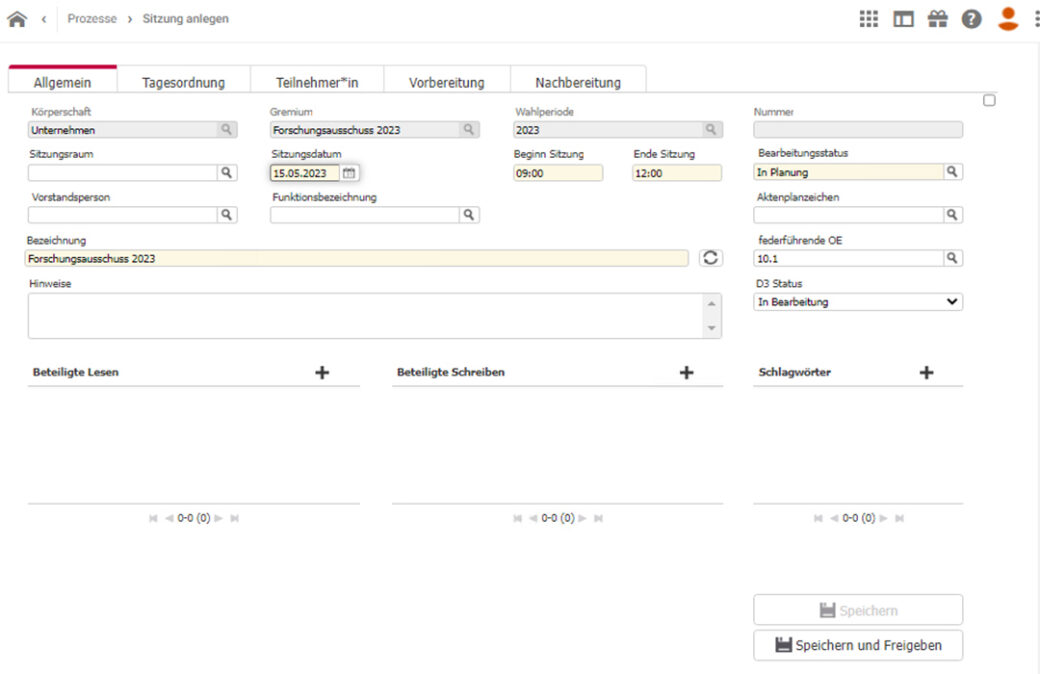Add a new Schlagwort with the plus
The image size is (1040, 674).
(926, 371)
